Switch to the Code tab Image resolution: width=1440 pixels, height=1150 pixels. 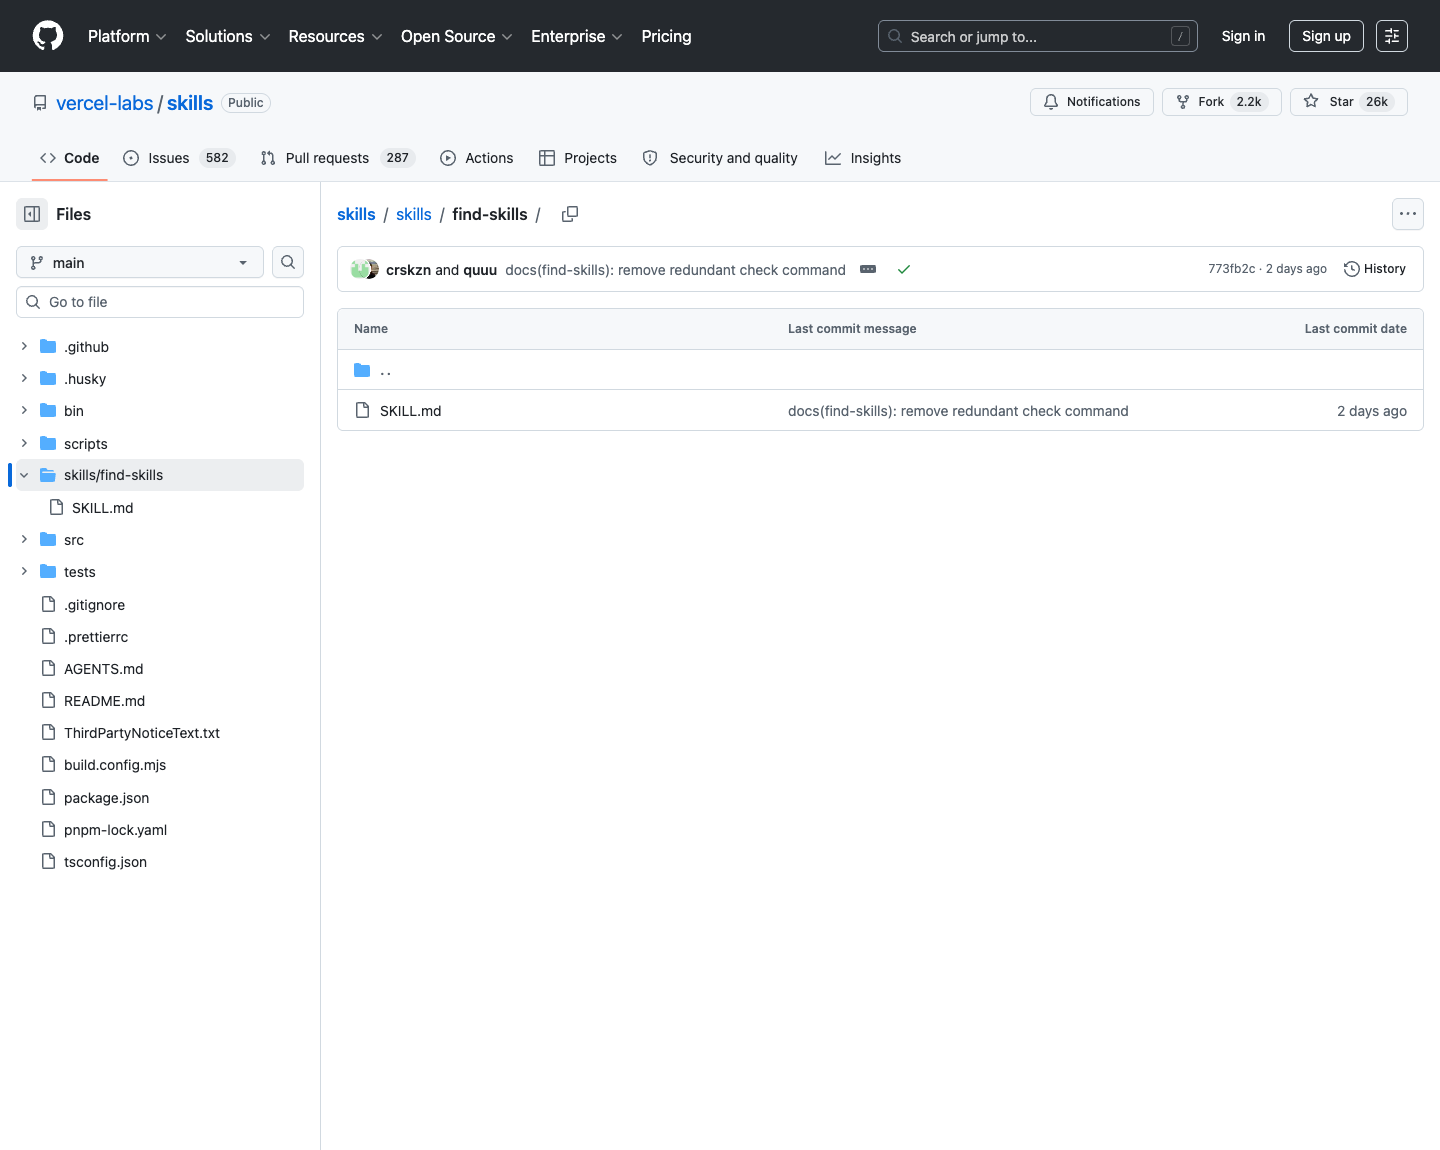click(69, 158)
